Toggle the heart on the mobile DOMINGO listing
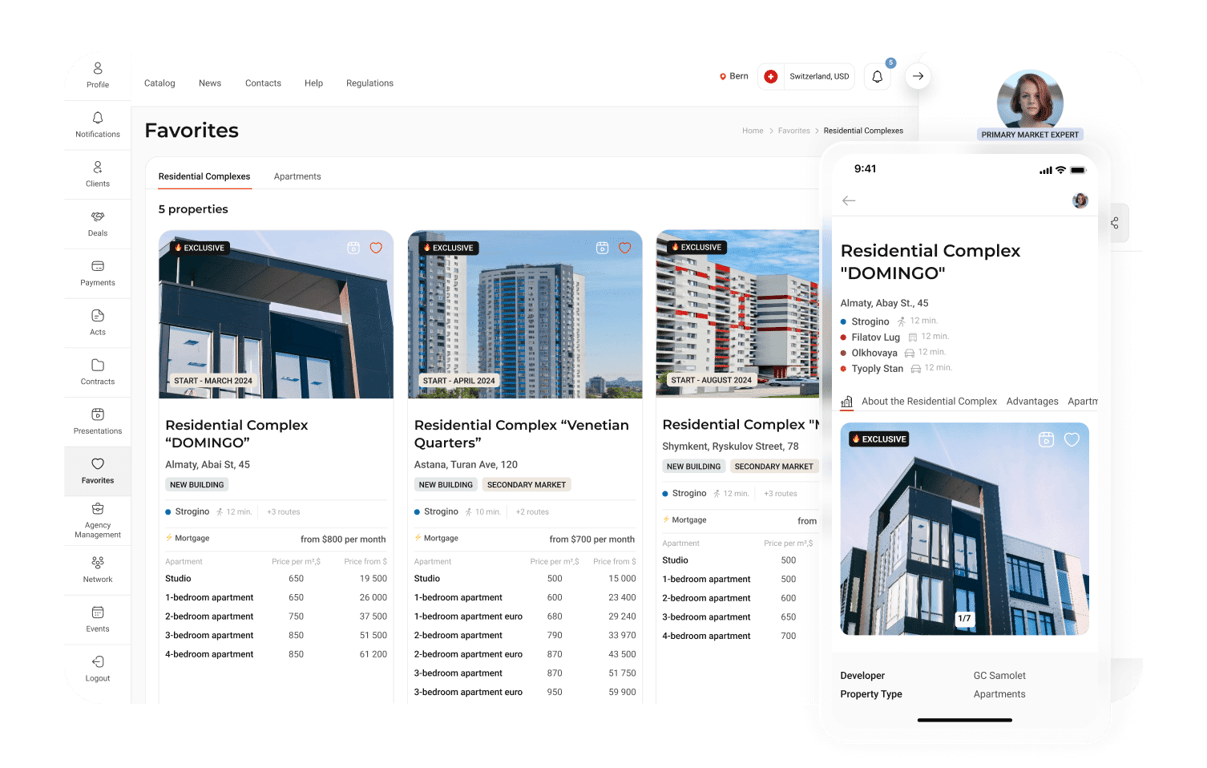Screen dimensions: 1207x768 click(x=1071, y=439)
